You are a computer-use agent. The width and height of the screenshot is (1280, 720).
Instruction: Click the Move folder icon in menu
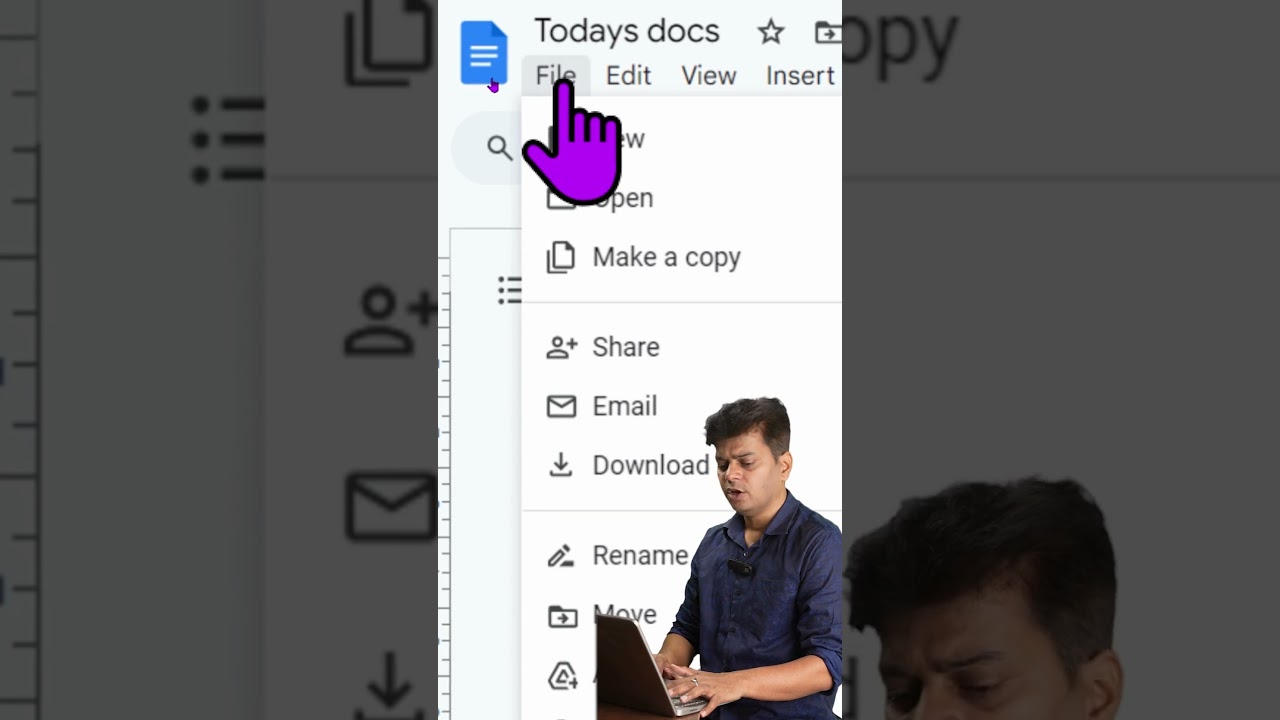click(562, 616)
